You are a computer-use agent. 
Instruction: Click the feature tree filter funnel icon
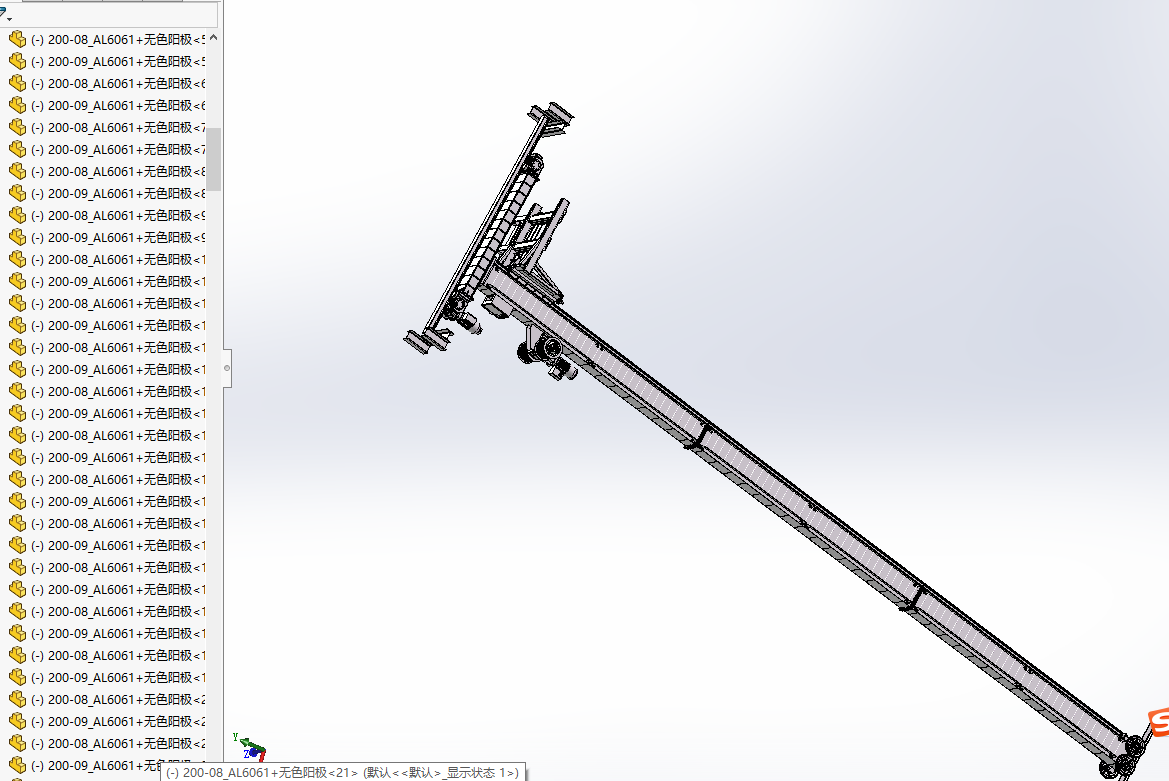point(2,13)
